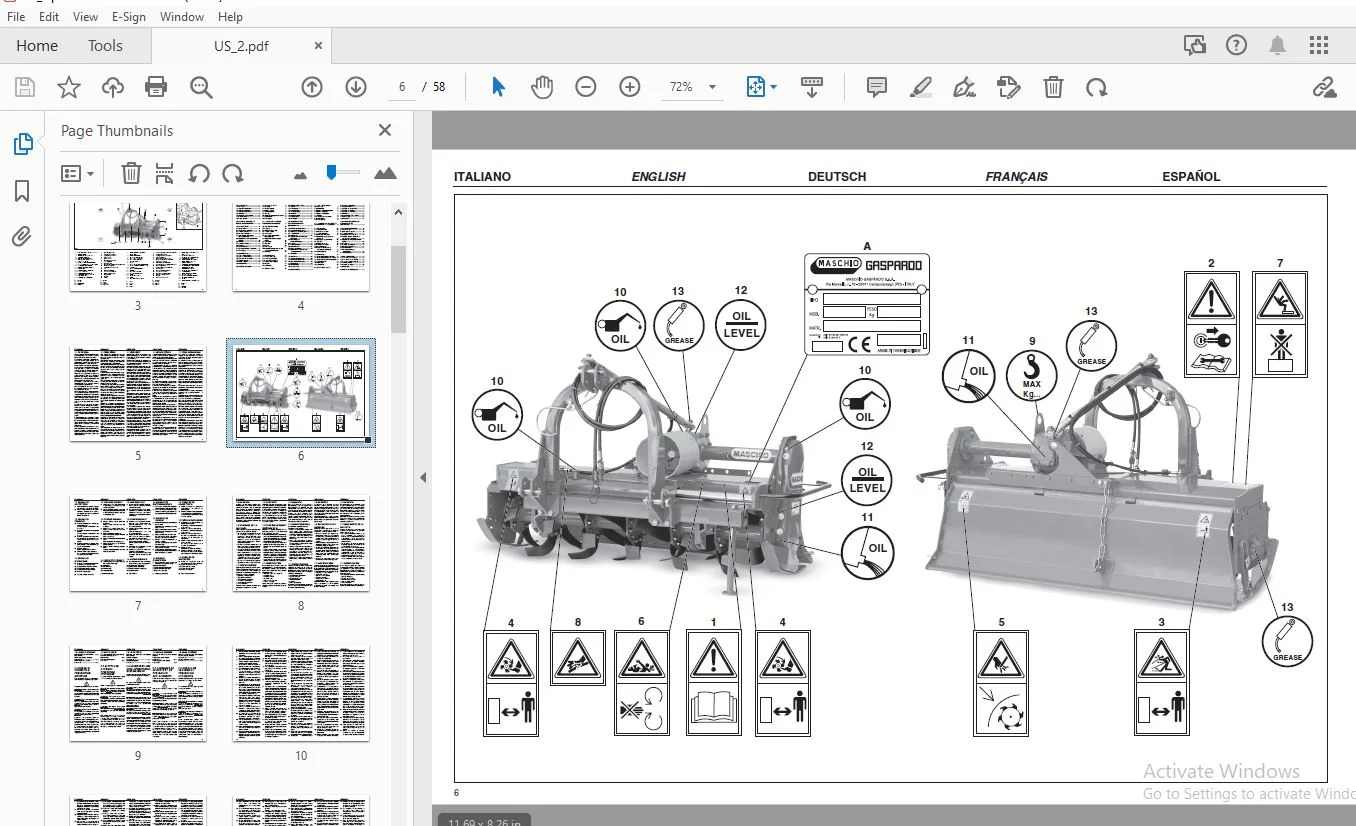Screen dimensions: 1356x826
Task: Adjust the thumbnail size slider
Action: point(332,173)
